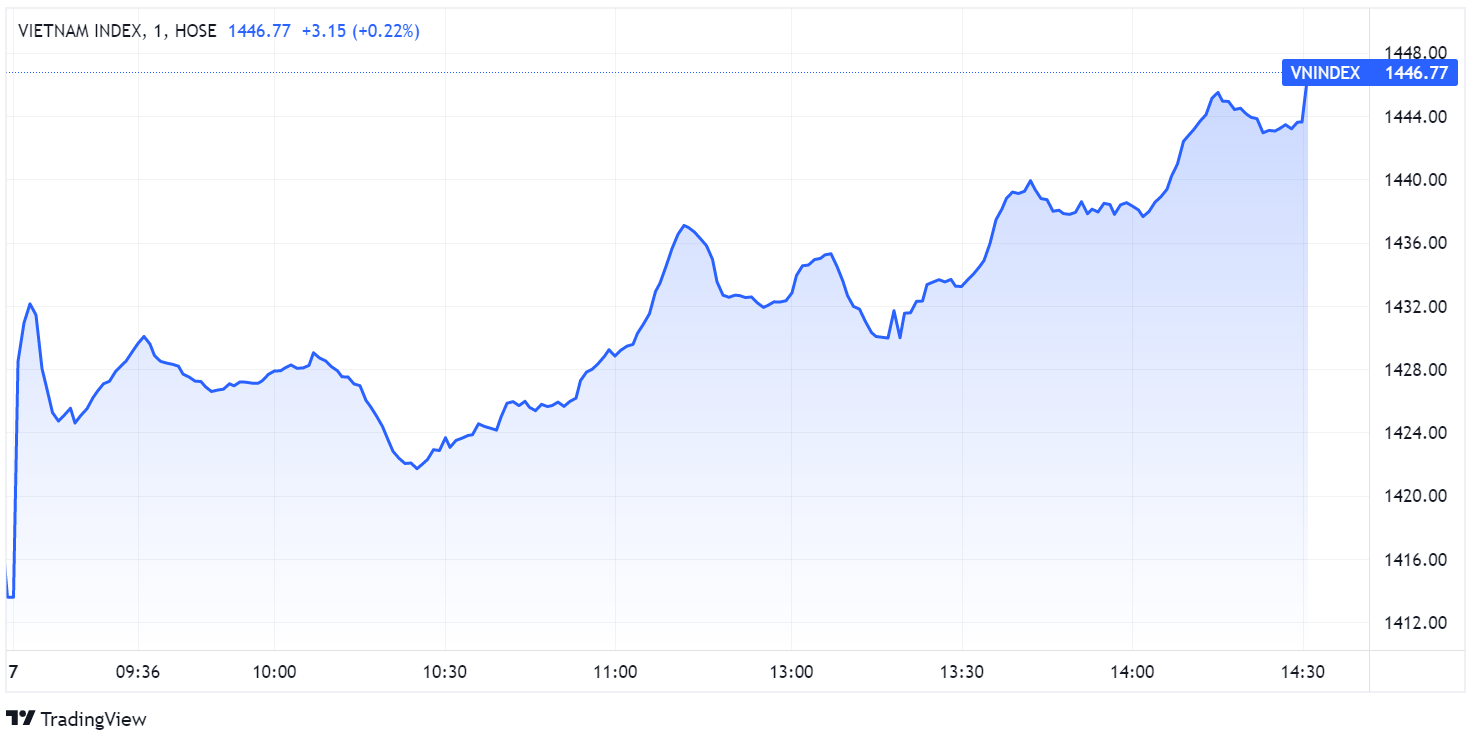The width and height of the screenshot is (1480, 745).
Task: Click the +3.15 (+0.22%) change value
Action: pos(361,31)
